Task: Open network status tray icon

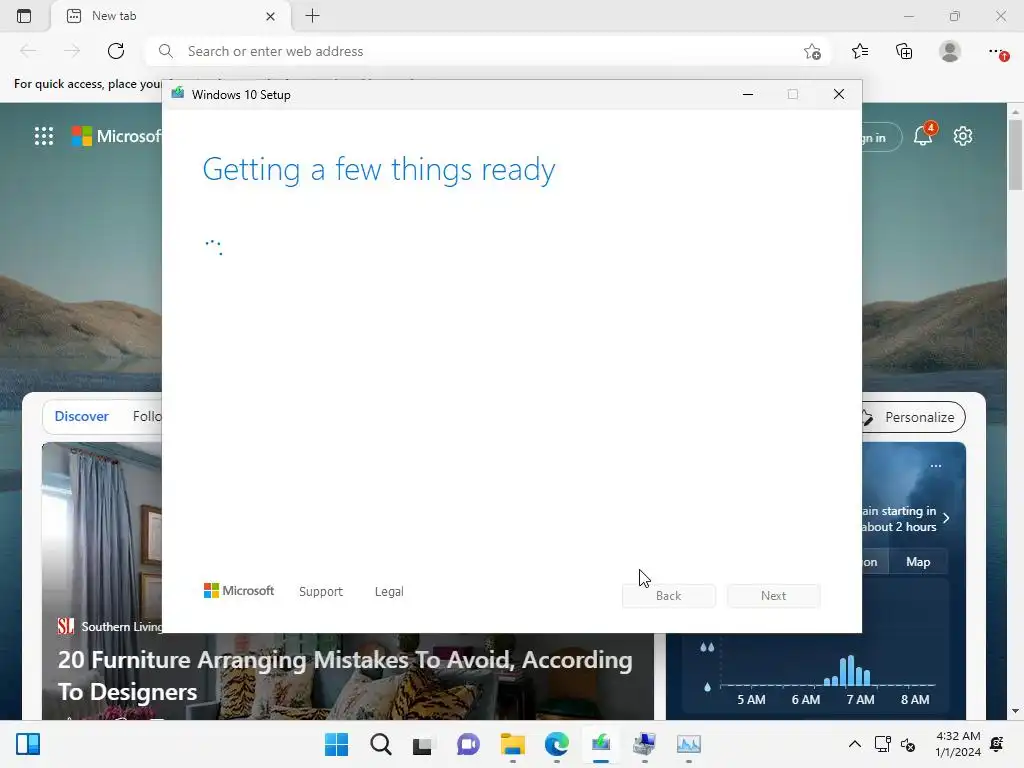Action: (x=882, y=744)
